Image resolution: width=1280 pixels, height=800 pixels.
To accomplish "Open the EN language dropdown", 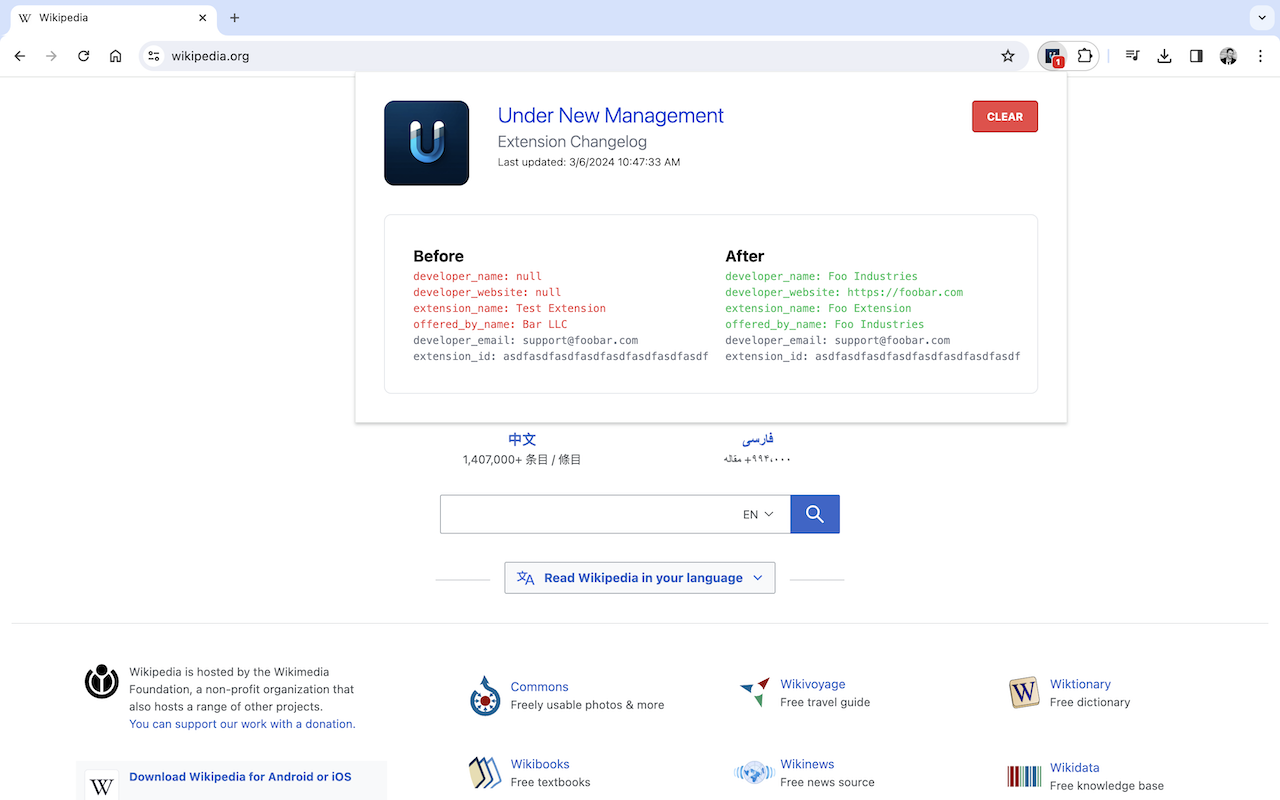I will (757, 514).
